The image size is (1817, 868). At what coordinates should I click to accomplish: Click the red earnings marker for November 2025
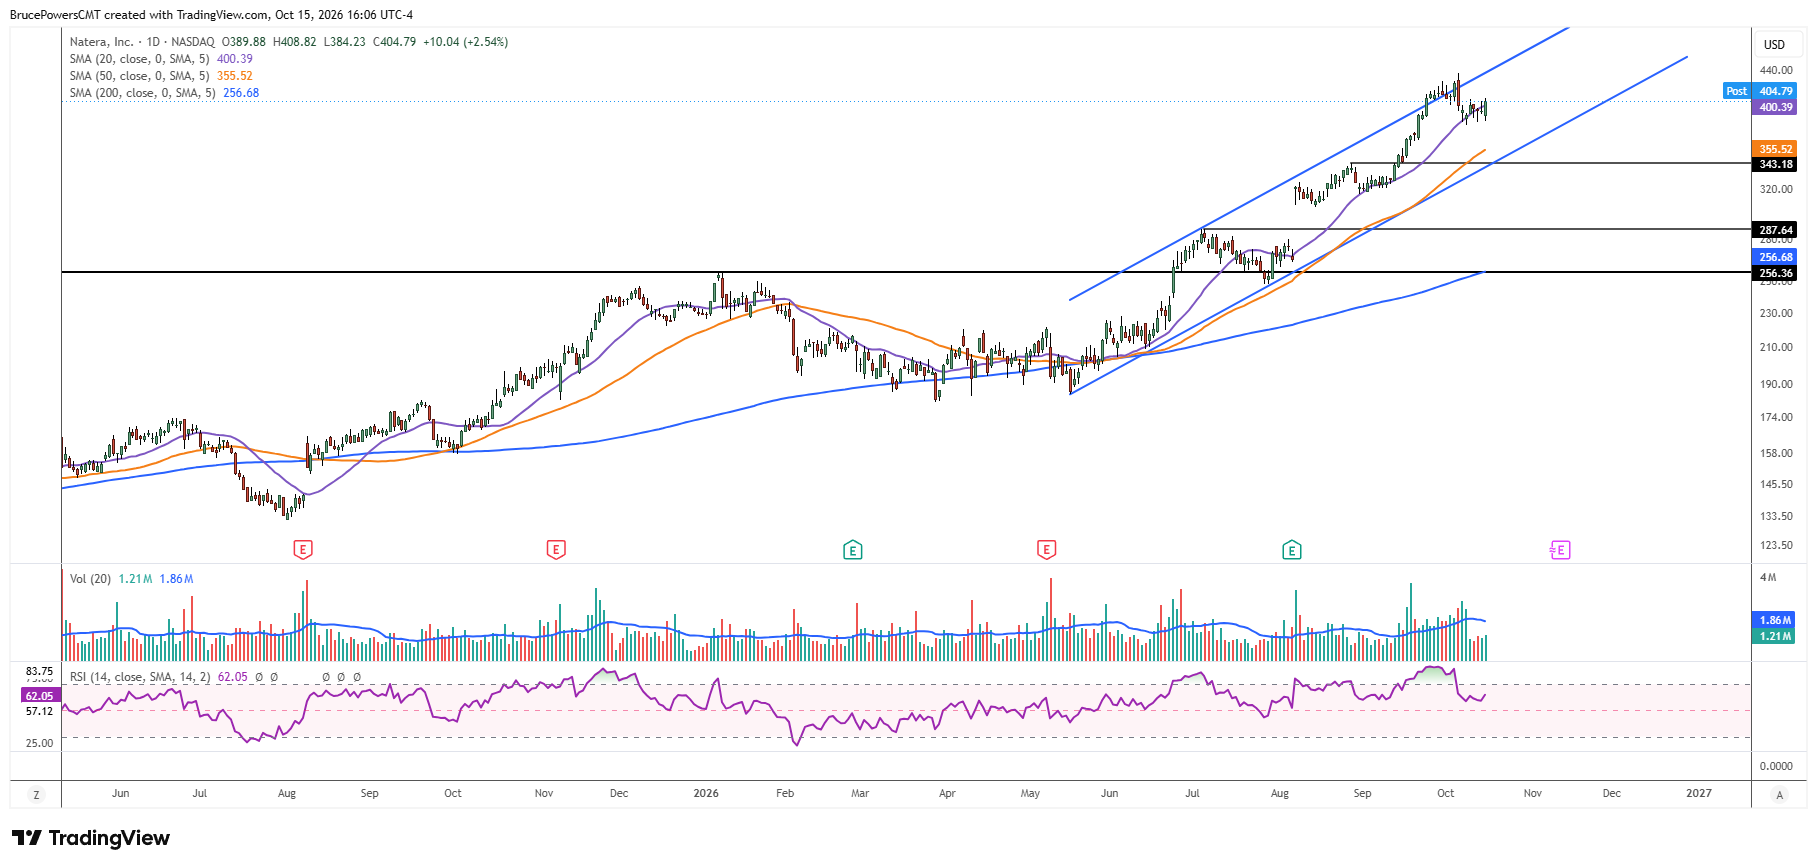click(x=556, y=549)
